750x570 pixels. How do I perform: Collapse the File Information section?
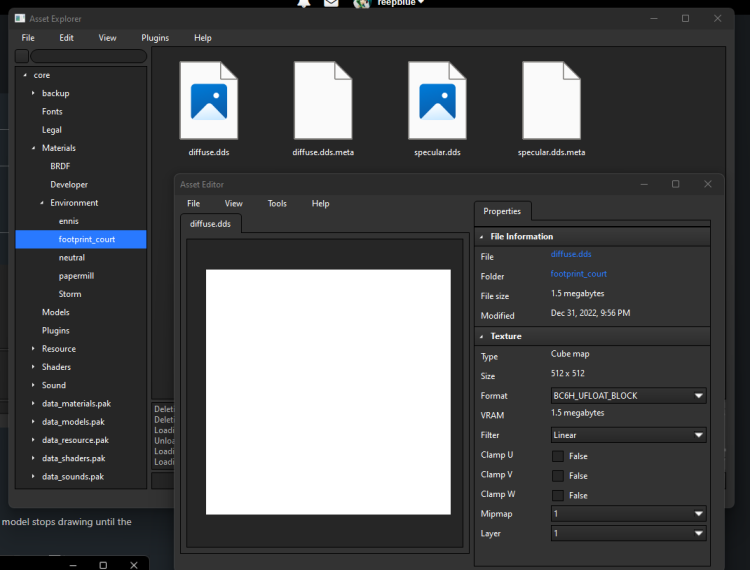[x=482, y=237]
